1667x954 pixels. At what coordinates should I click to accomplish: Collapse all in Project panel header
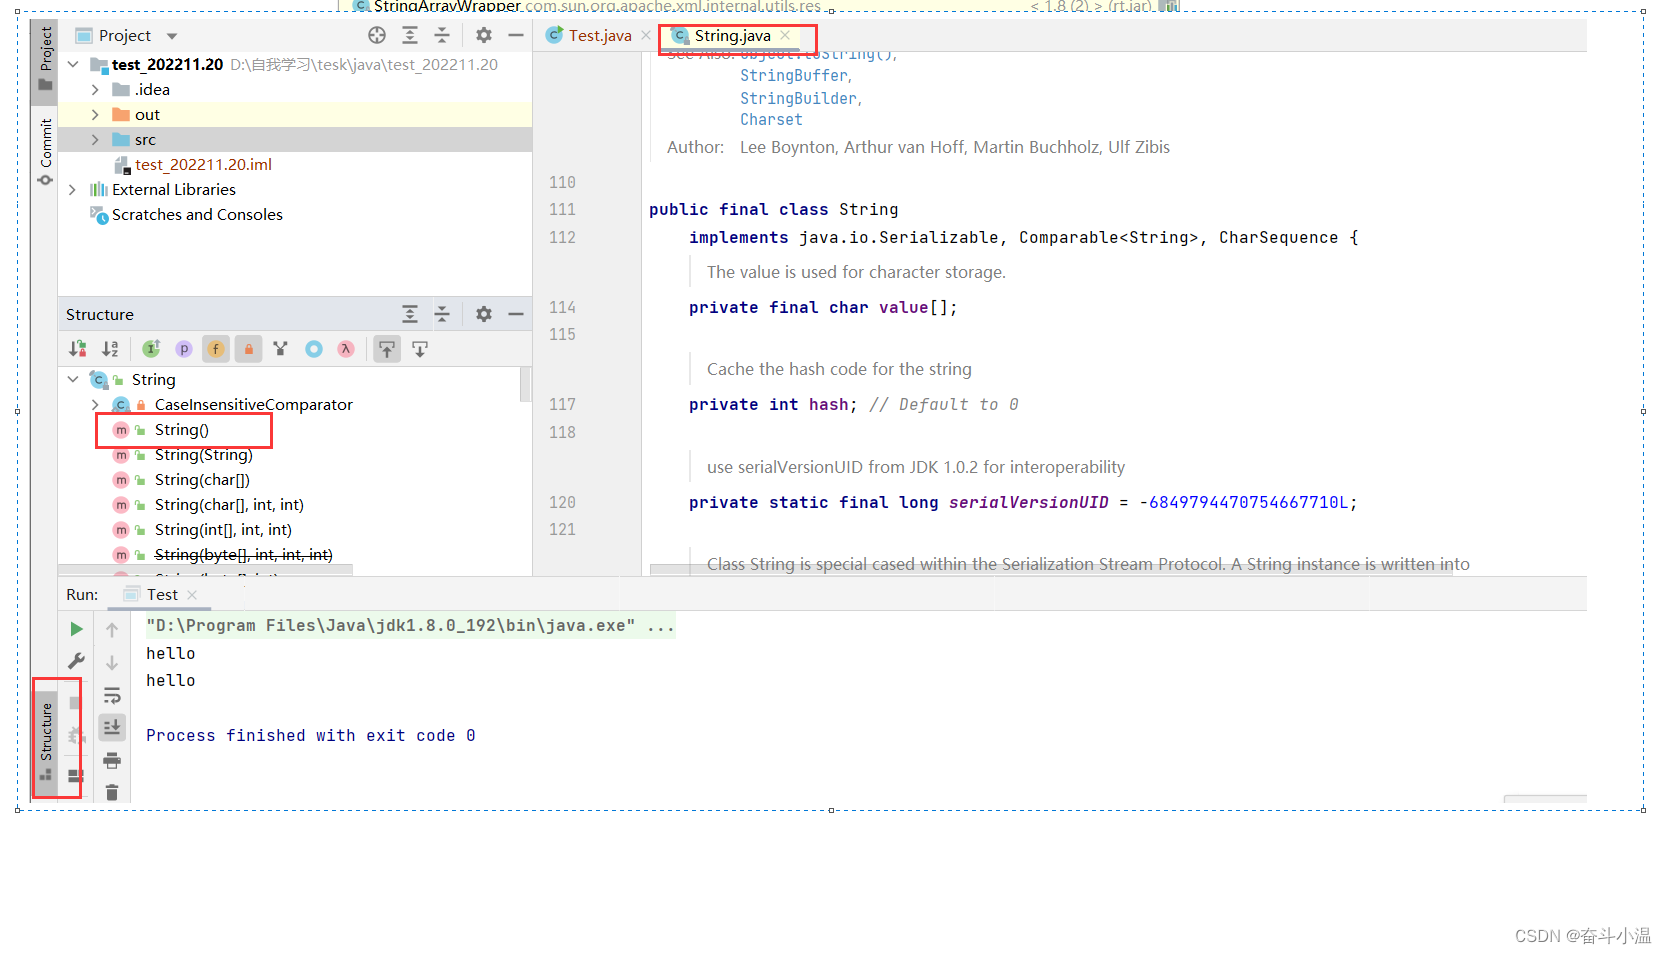[442, 35]
